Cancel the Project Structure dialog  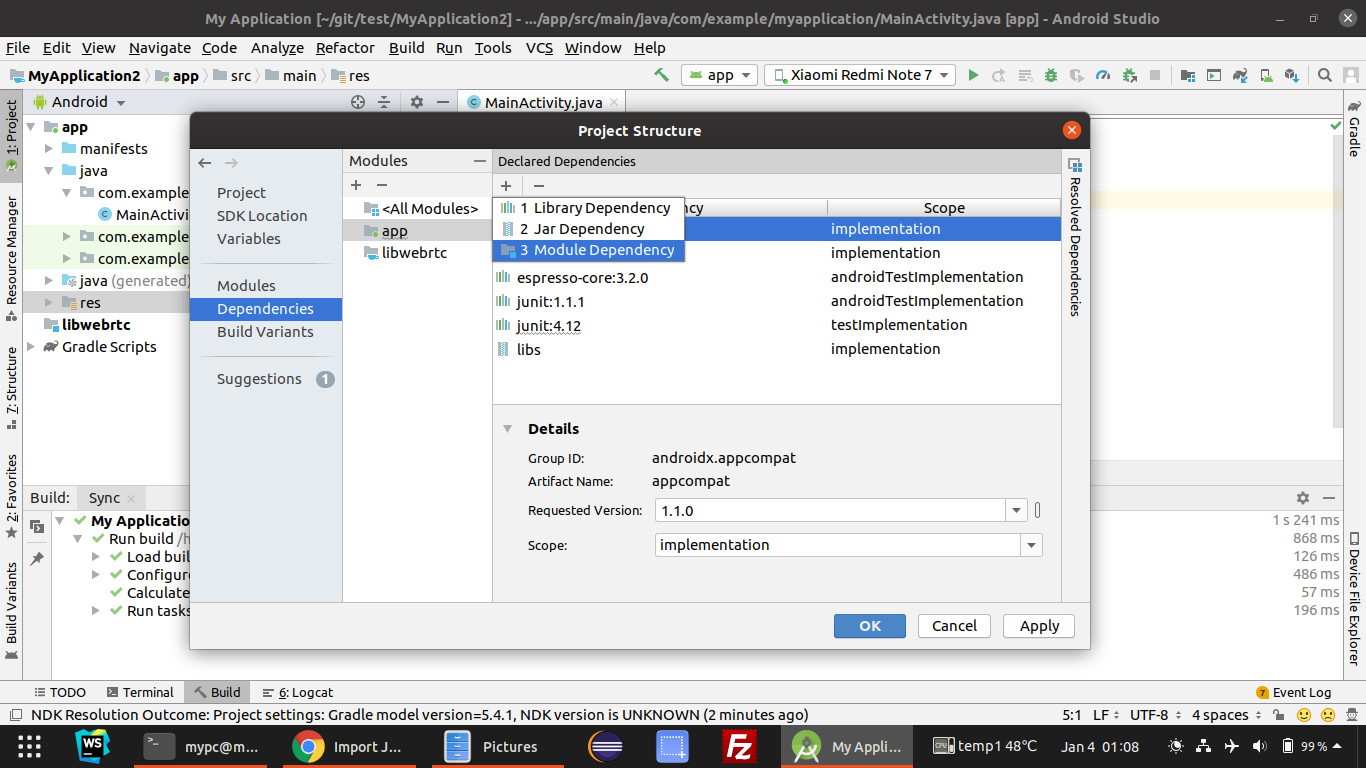point(953,625)
